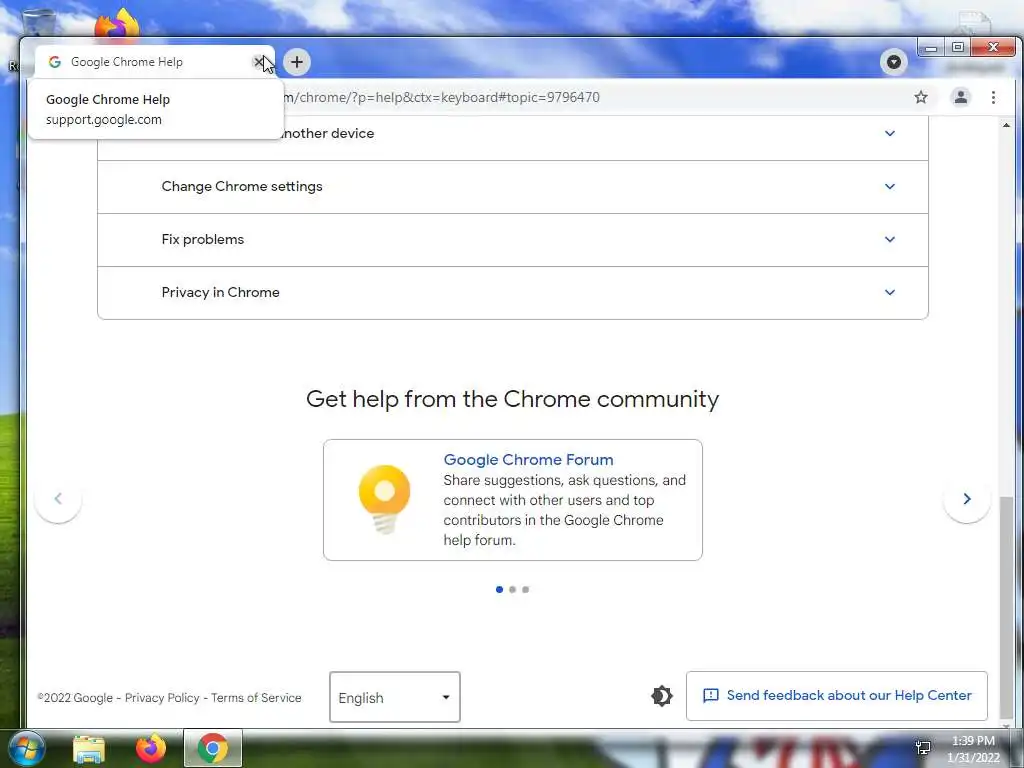Bookmark this page with the star icon
1024x768 pixels.
coord(921,97)
